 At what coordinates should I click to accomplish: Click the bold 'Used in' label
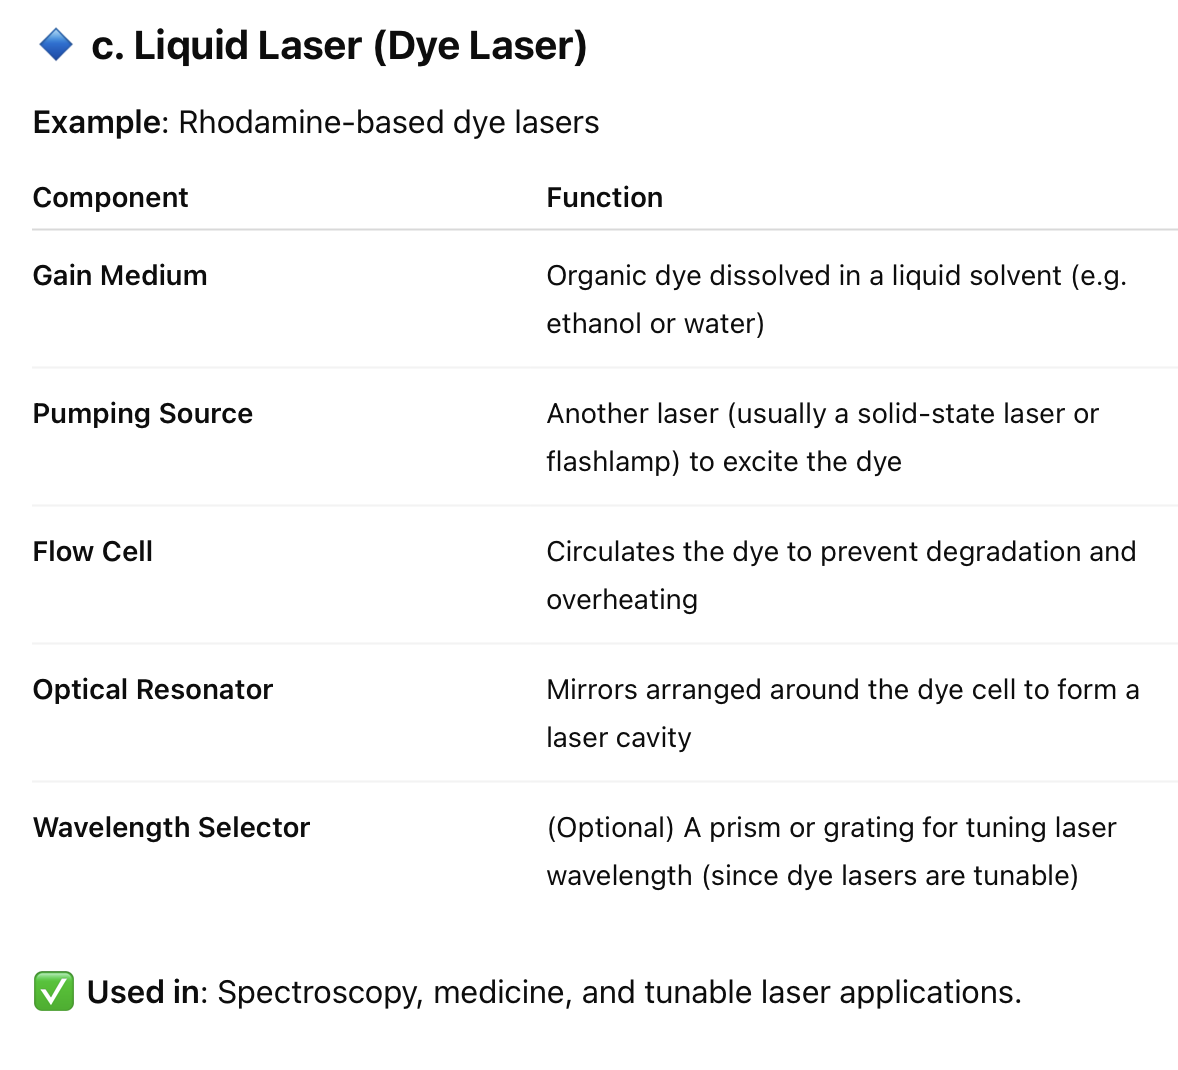(144, 992)
